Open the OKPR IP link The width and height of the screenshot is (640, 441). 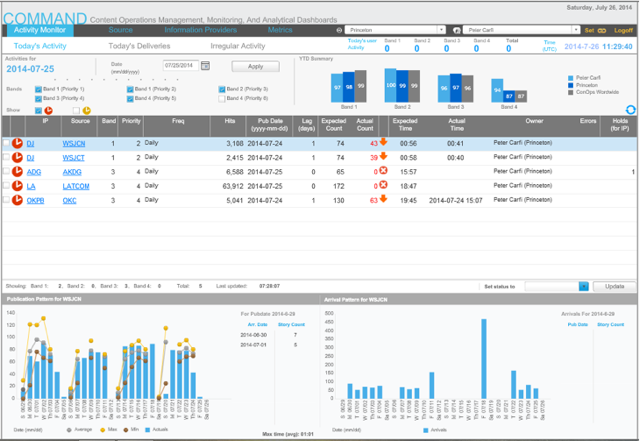[36, 201]
